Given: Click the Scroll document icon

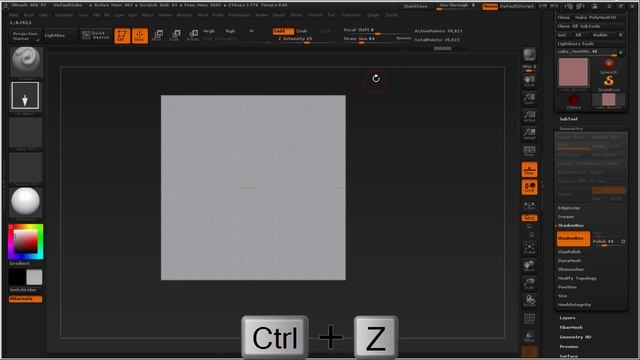Looking at the screenshot, I should coord(529,81).
